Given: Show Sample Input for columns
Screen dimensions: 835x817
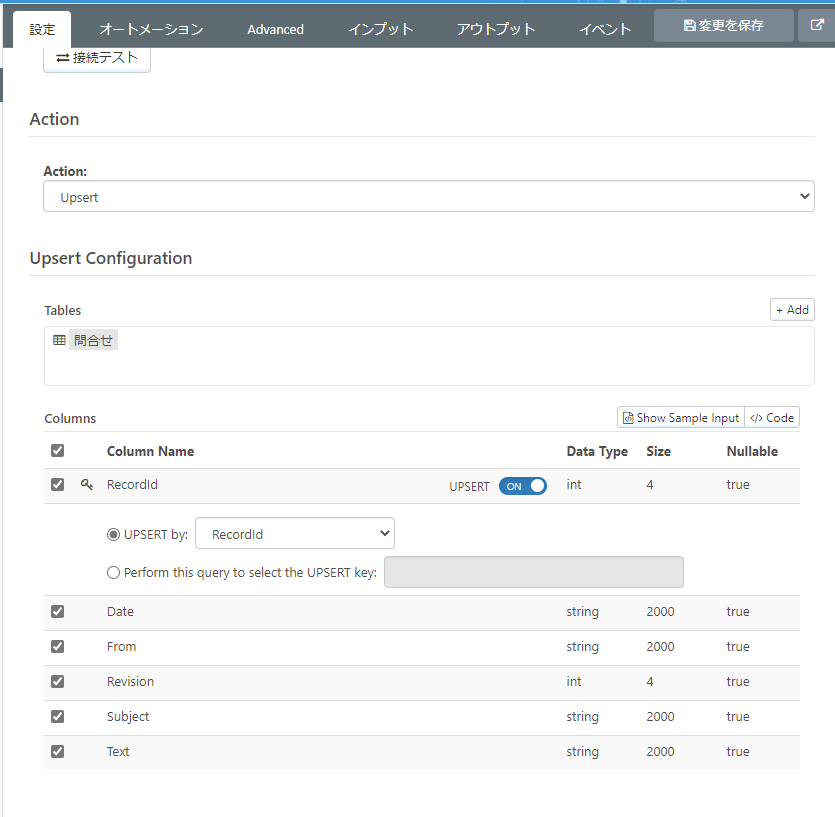Looking at the screenshot, I should pos(681,418).
